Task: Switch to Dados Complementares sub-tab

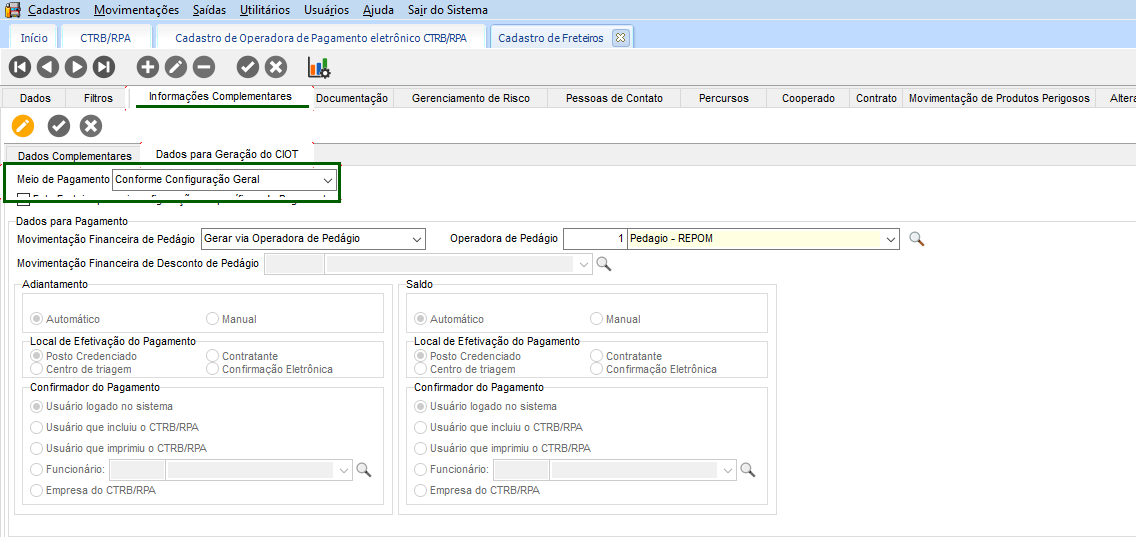Action: [x=75, y=156]
